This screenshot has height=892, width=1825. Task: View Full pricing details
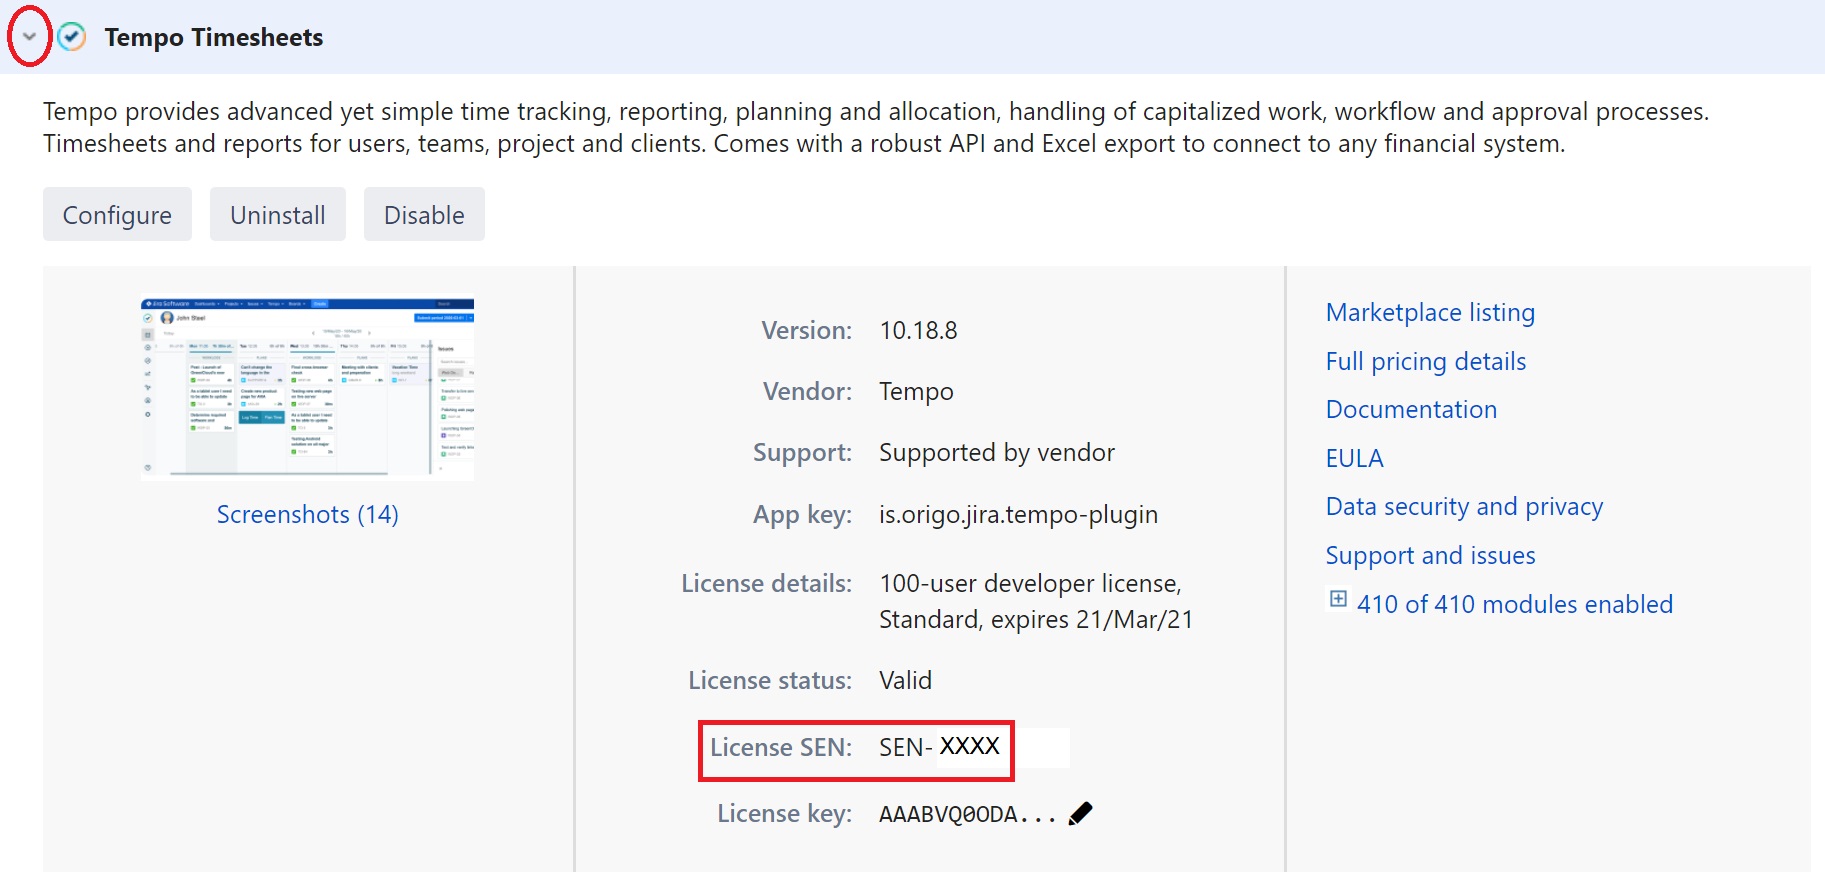pos(1425,362)
